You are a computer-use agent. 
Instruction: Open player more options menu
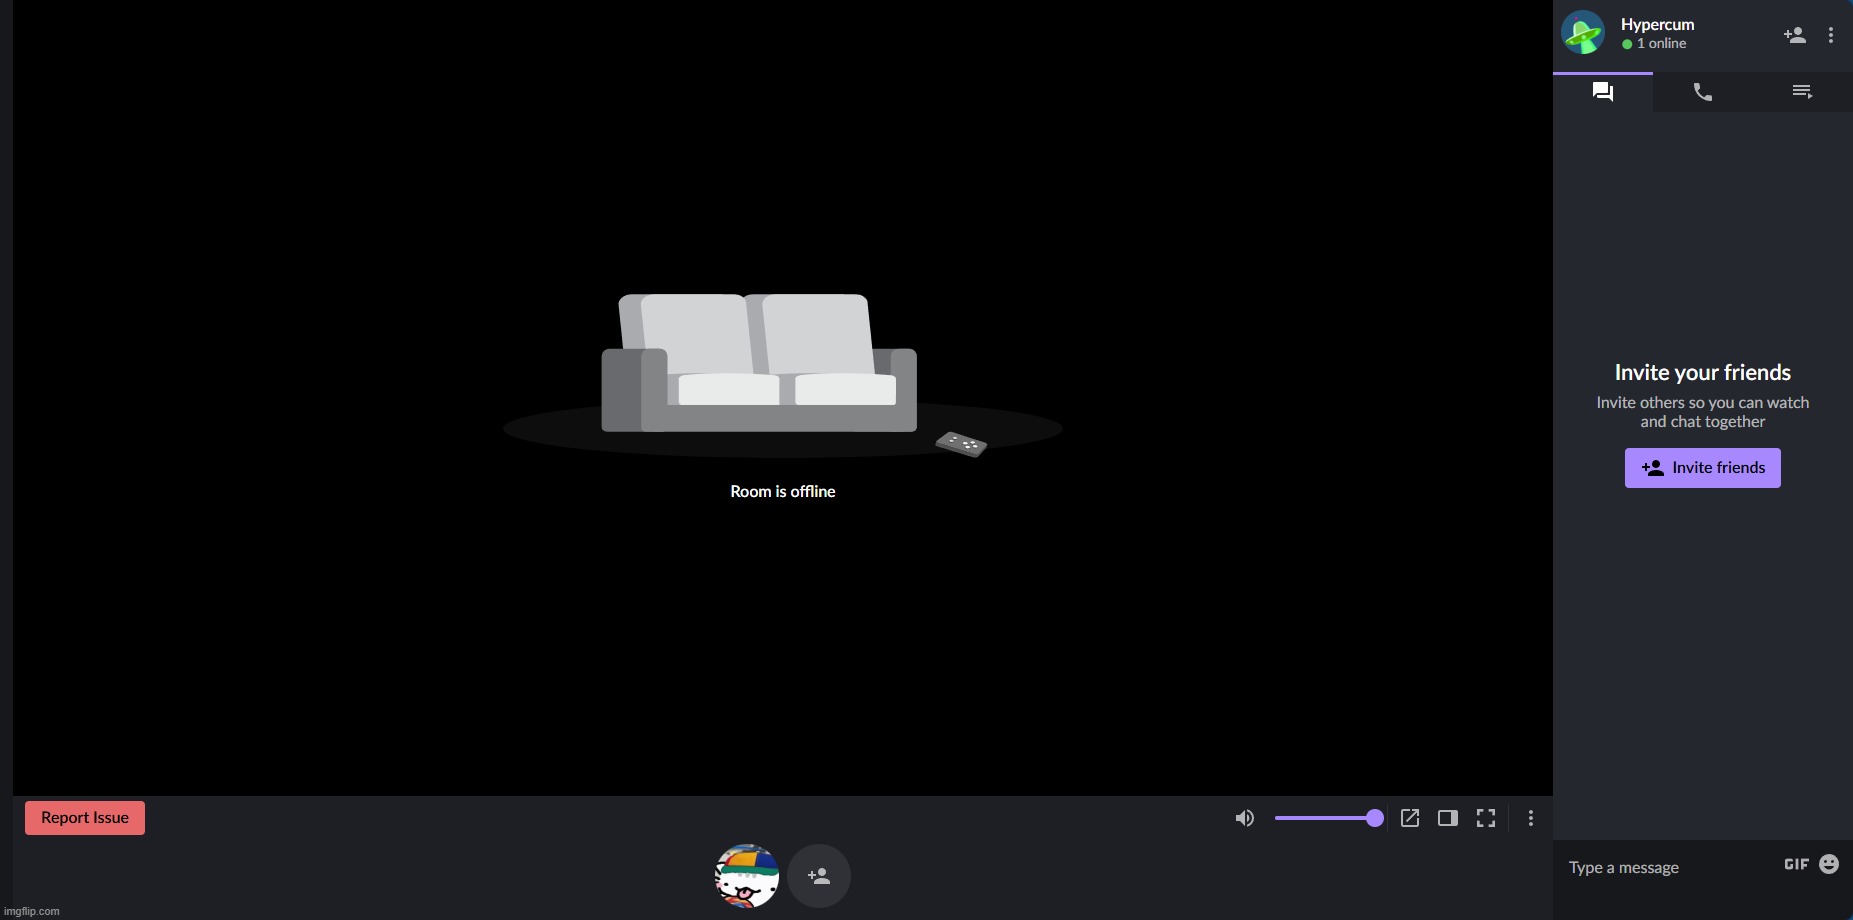click(x=1530, y=818)
